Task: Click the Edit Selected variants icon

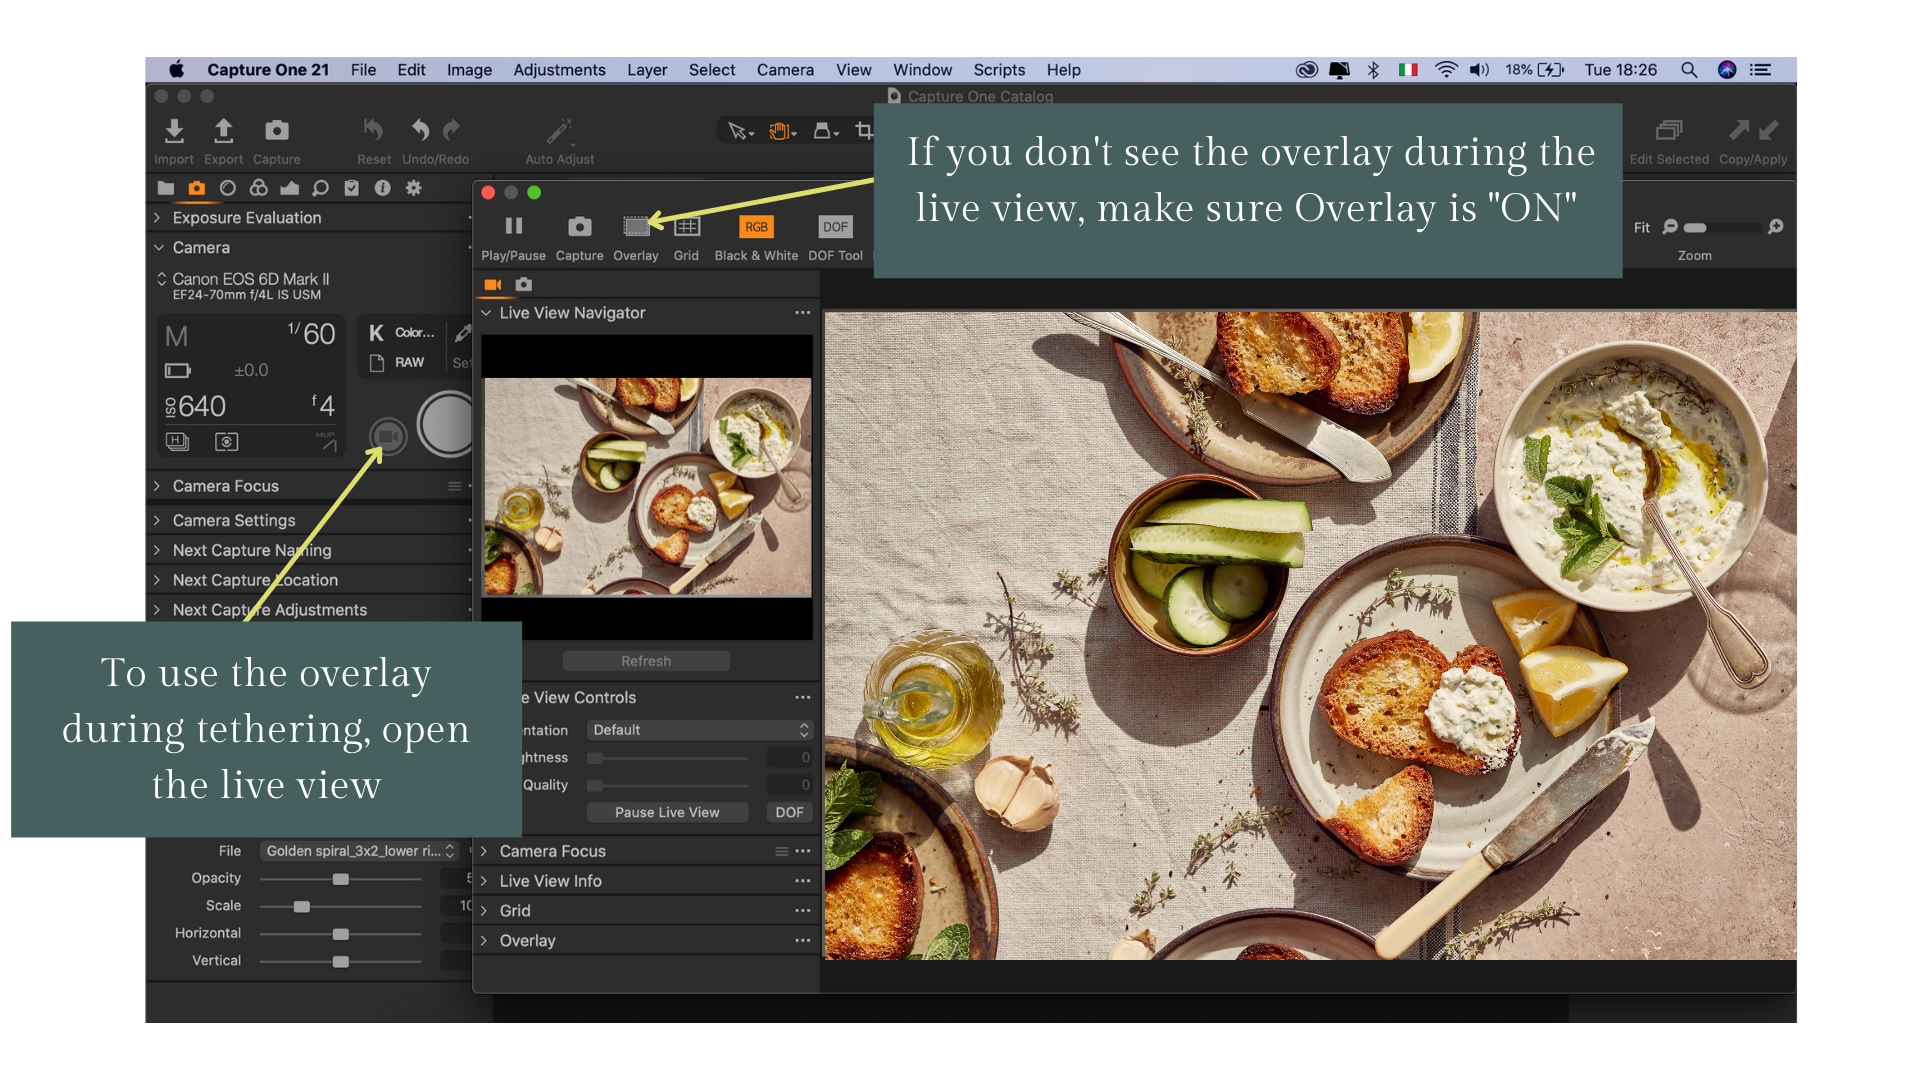Action: click(x=1669, y=131)
